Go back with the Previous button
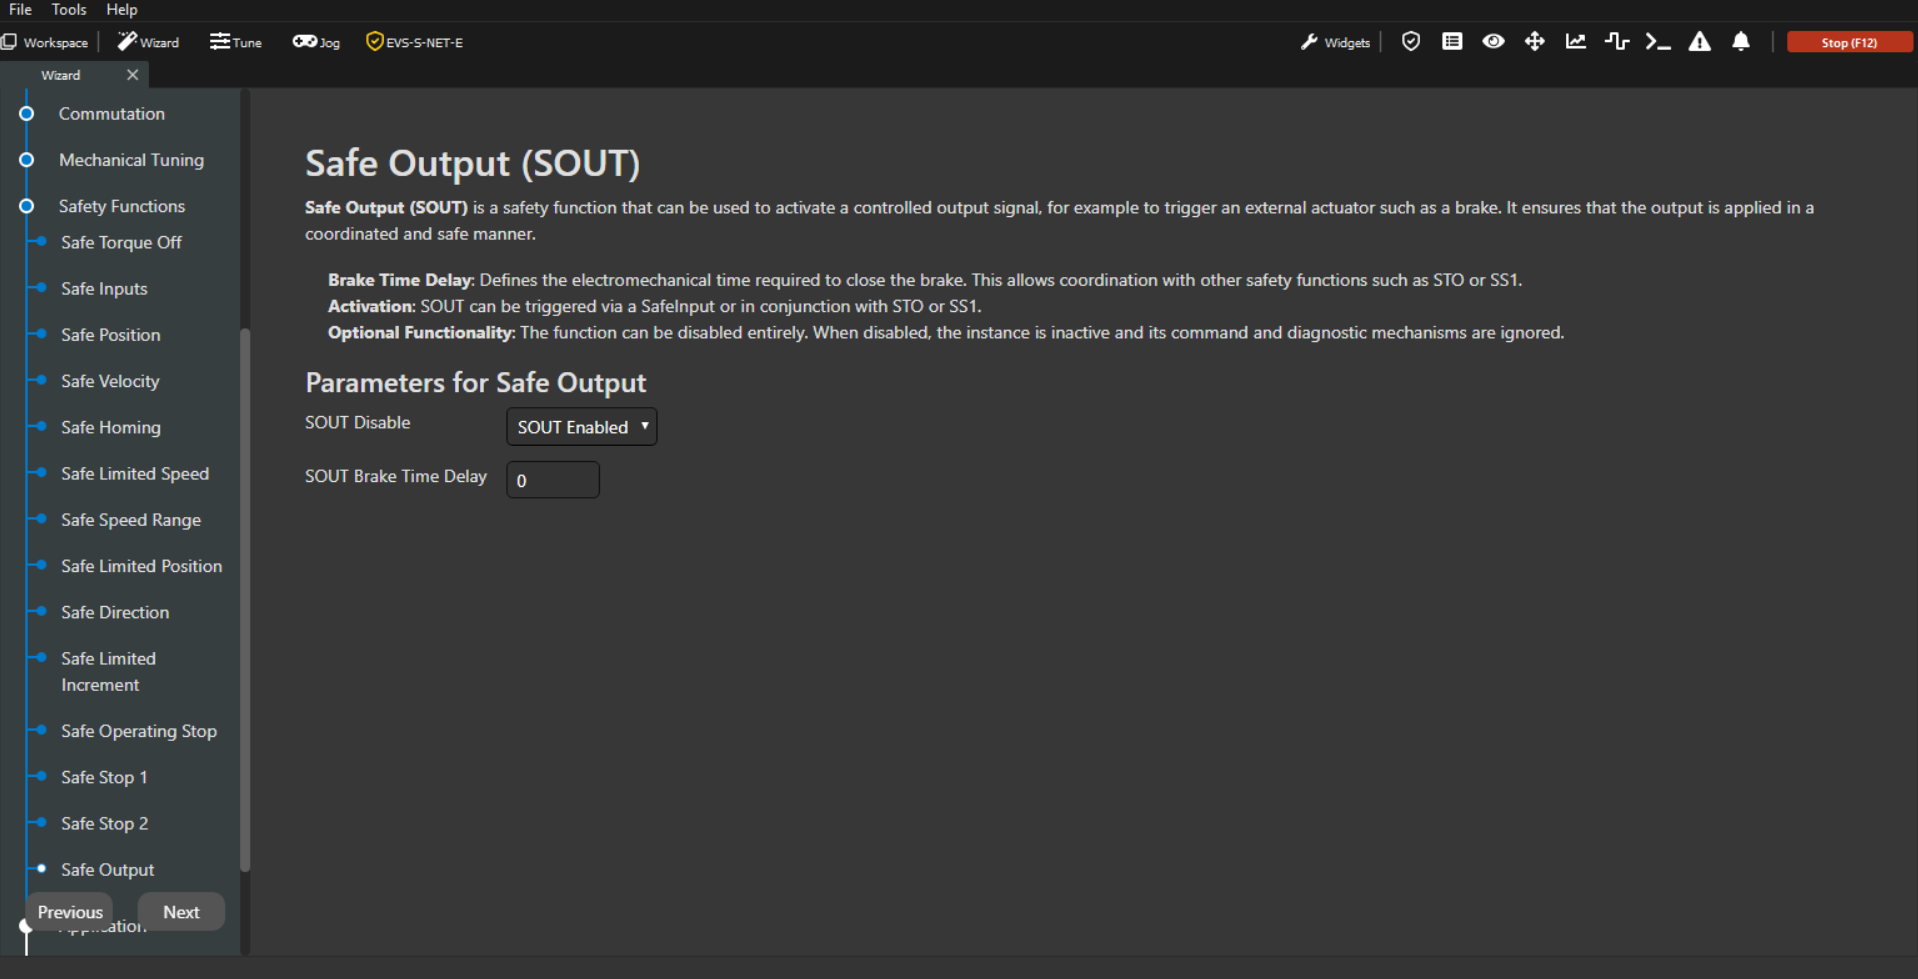The height and width of the screenshot is (979, 1918). click(70, 912)
